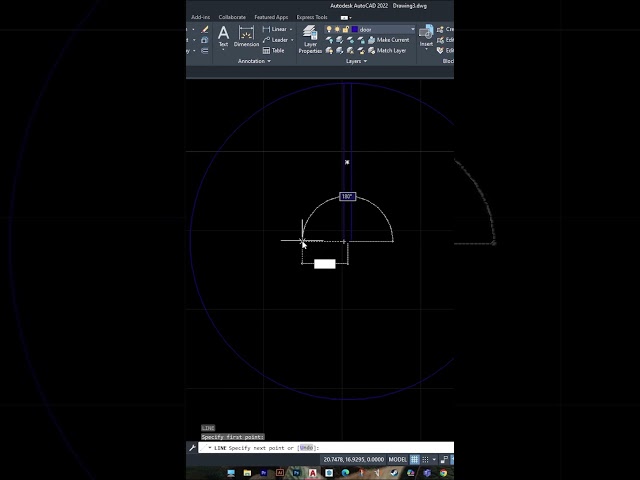Toggle drawing grid display in status bar
This screenshot has width=640, height=480.
(414, 460)
